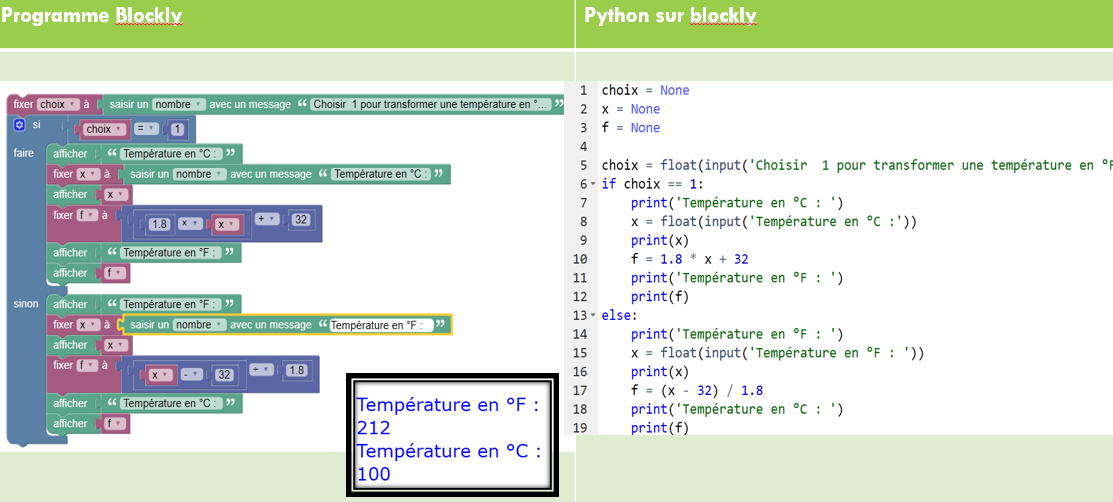Edit the highlighted 'Température en °F :' prompt text
This screenshot has height=502, width=1113.
coord(381,324)
